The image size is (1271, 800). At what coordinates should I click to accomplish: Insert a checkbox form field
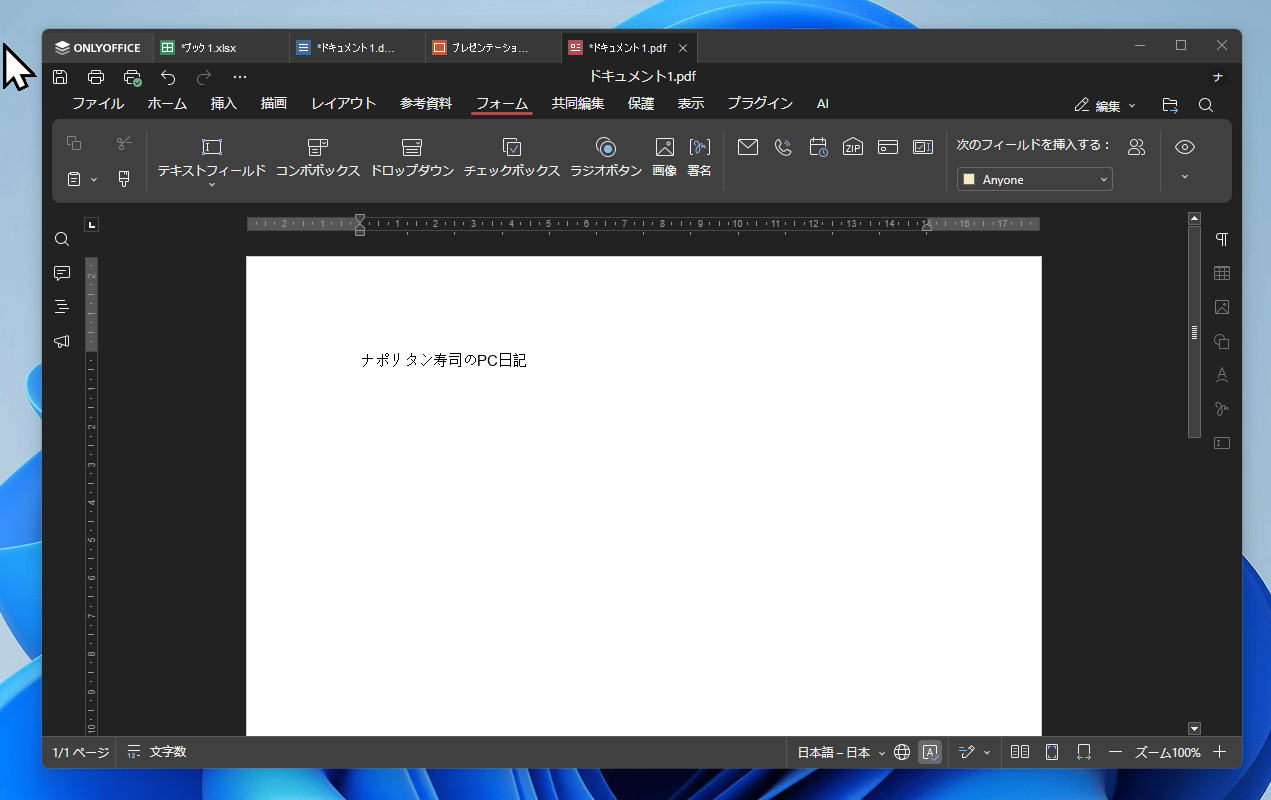pos(512,157)
